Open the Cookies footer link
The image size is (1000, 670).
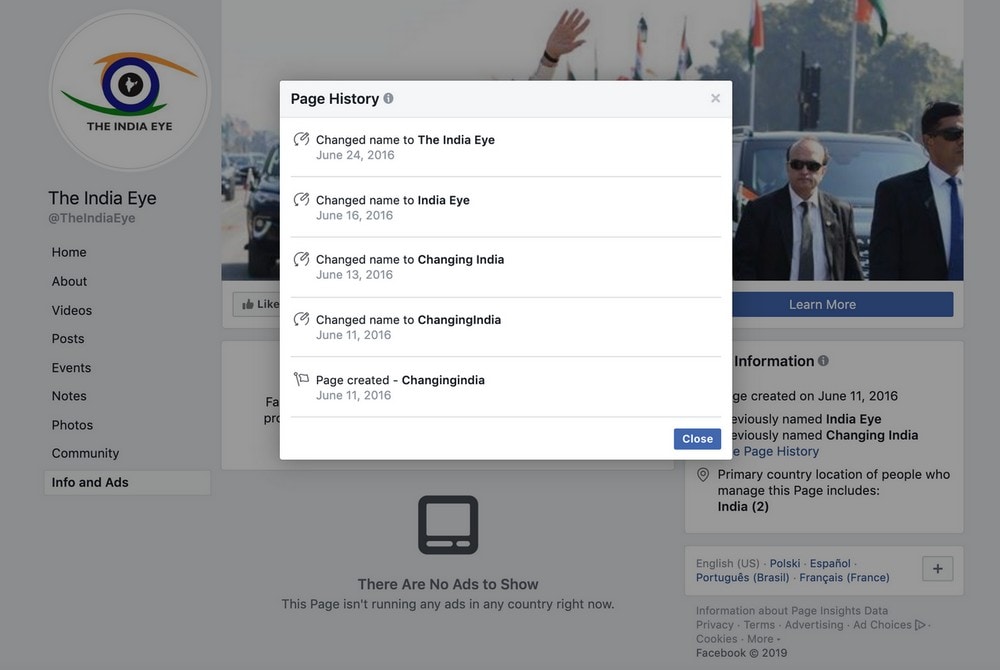click(x=716, y=639)
